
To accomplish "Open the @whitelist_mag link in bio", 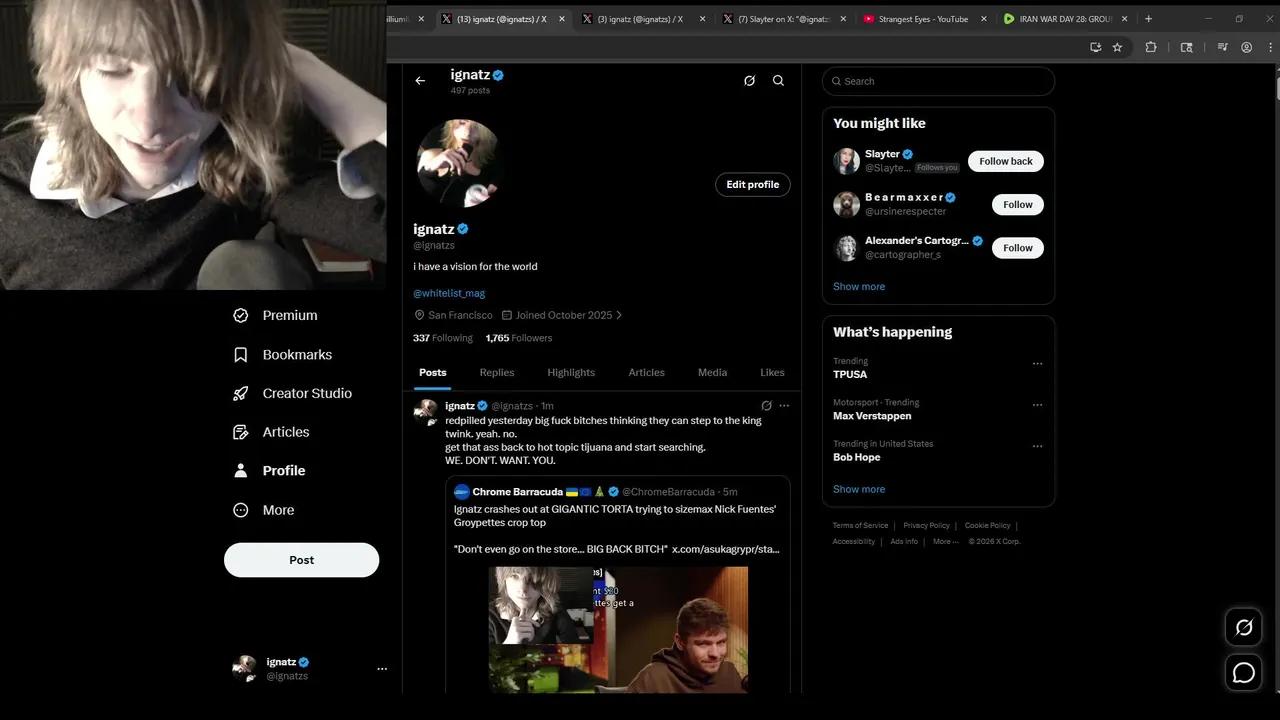I will coord(449,293).
